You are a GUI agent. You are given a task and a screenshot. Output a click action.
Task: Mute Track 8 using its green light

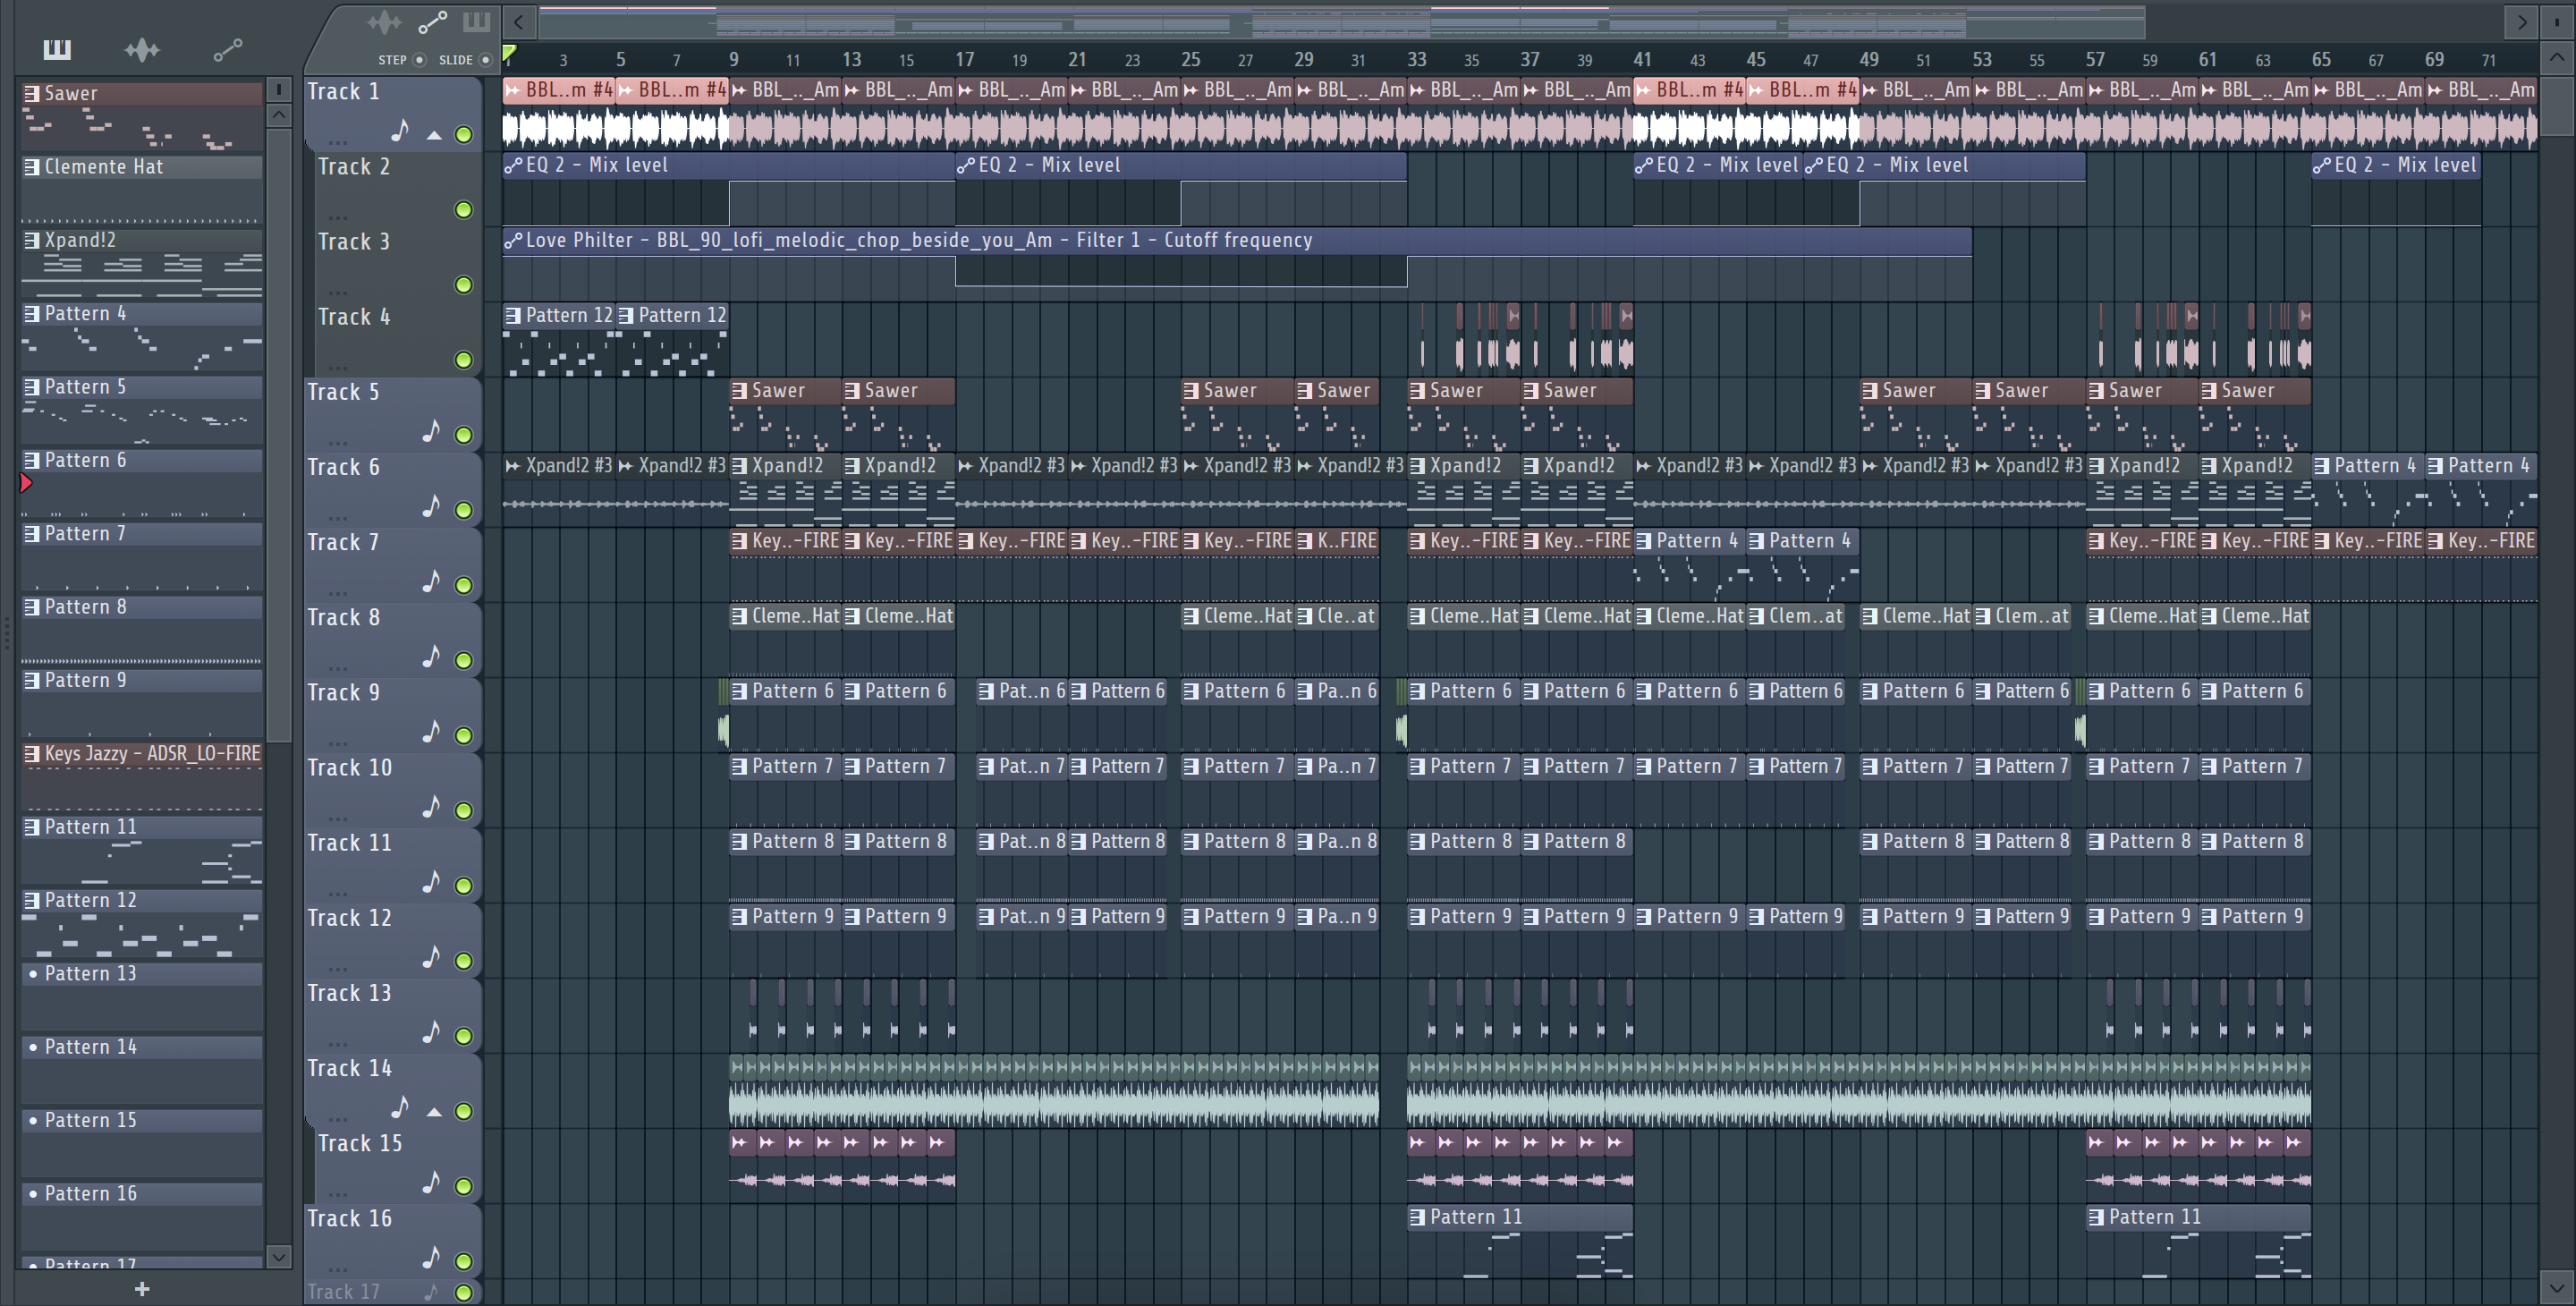pyautogui.click(x=463, y=660)
